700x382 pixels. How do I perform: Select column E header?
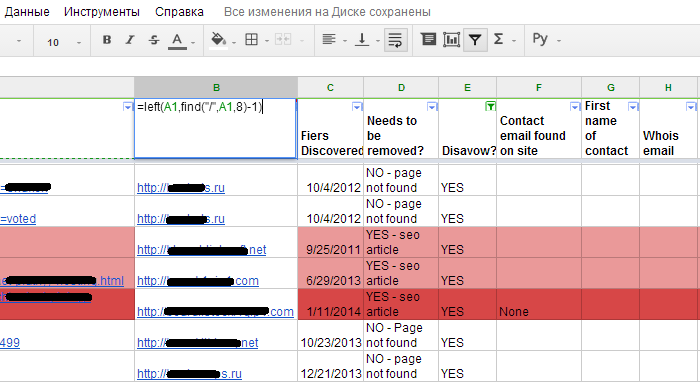[467, 87]
